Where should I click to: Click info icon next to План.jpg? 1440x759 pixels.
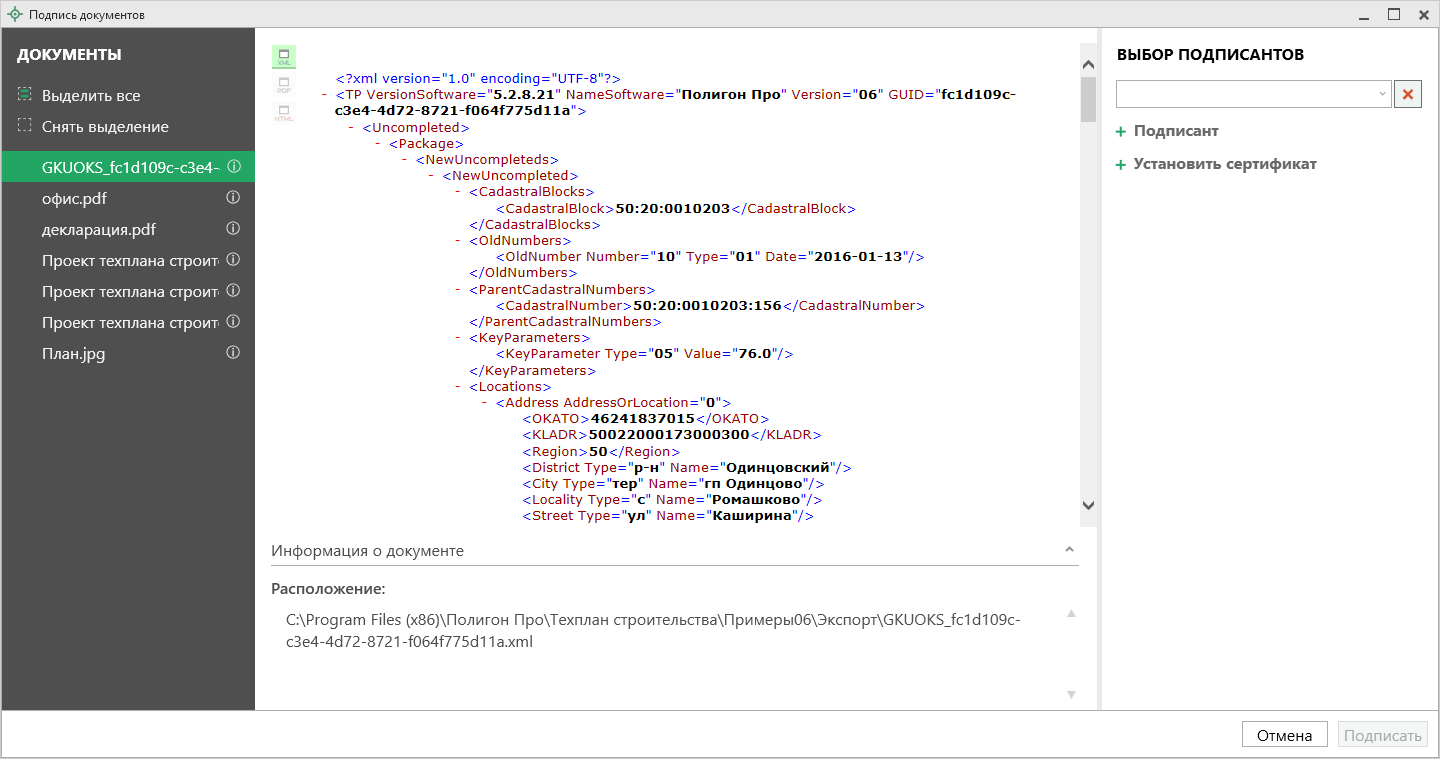point(234,353)
